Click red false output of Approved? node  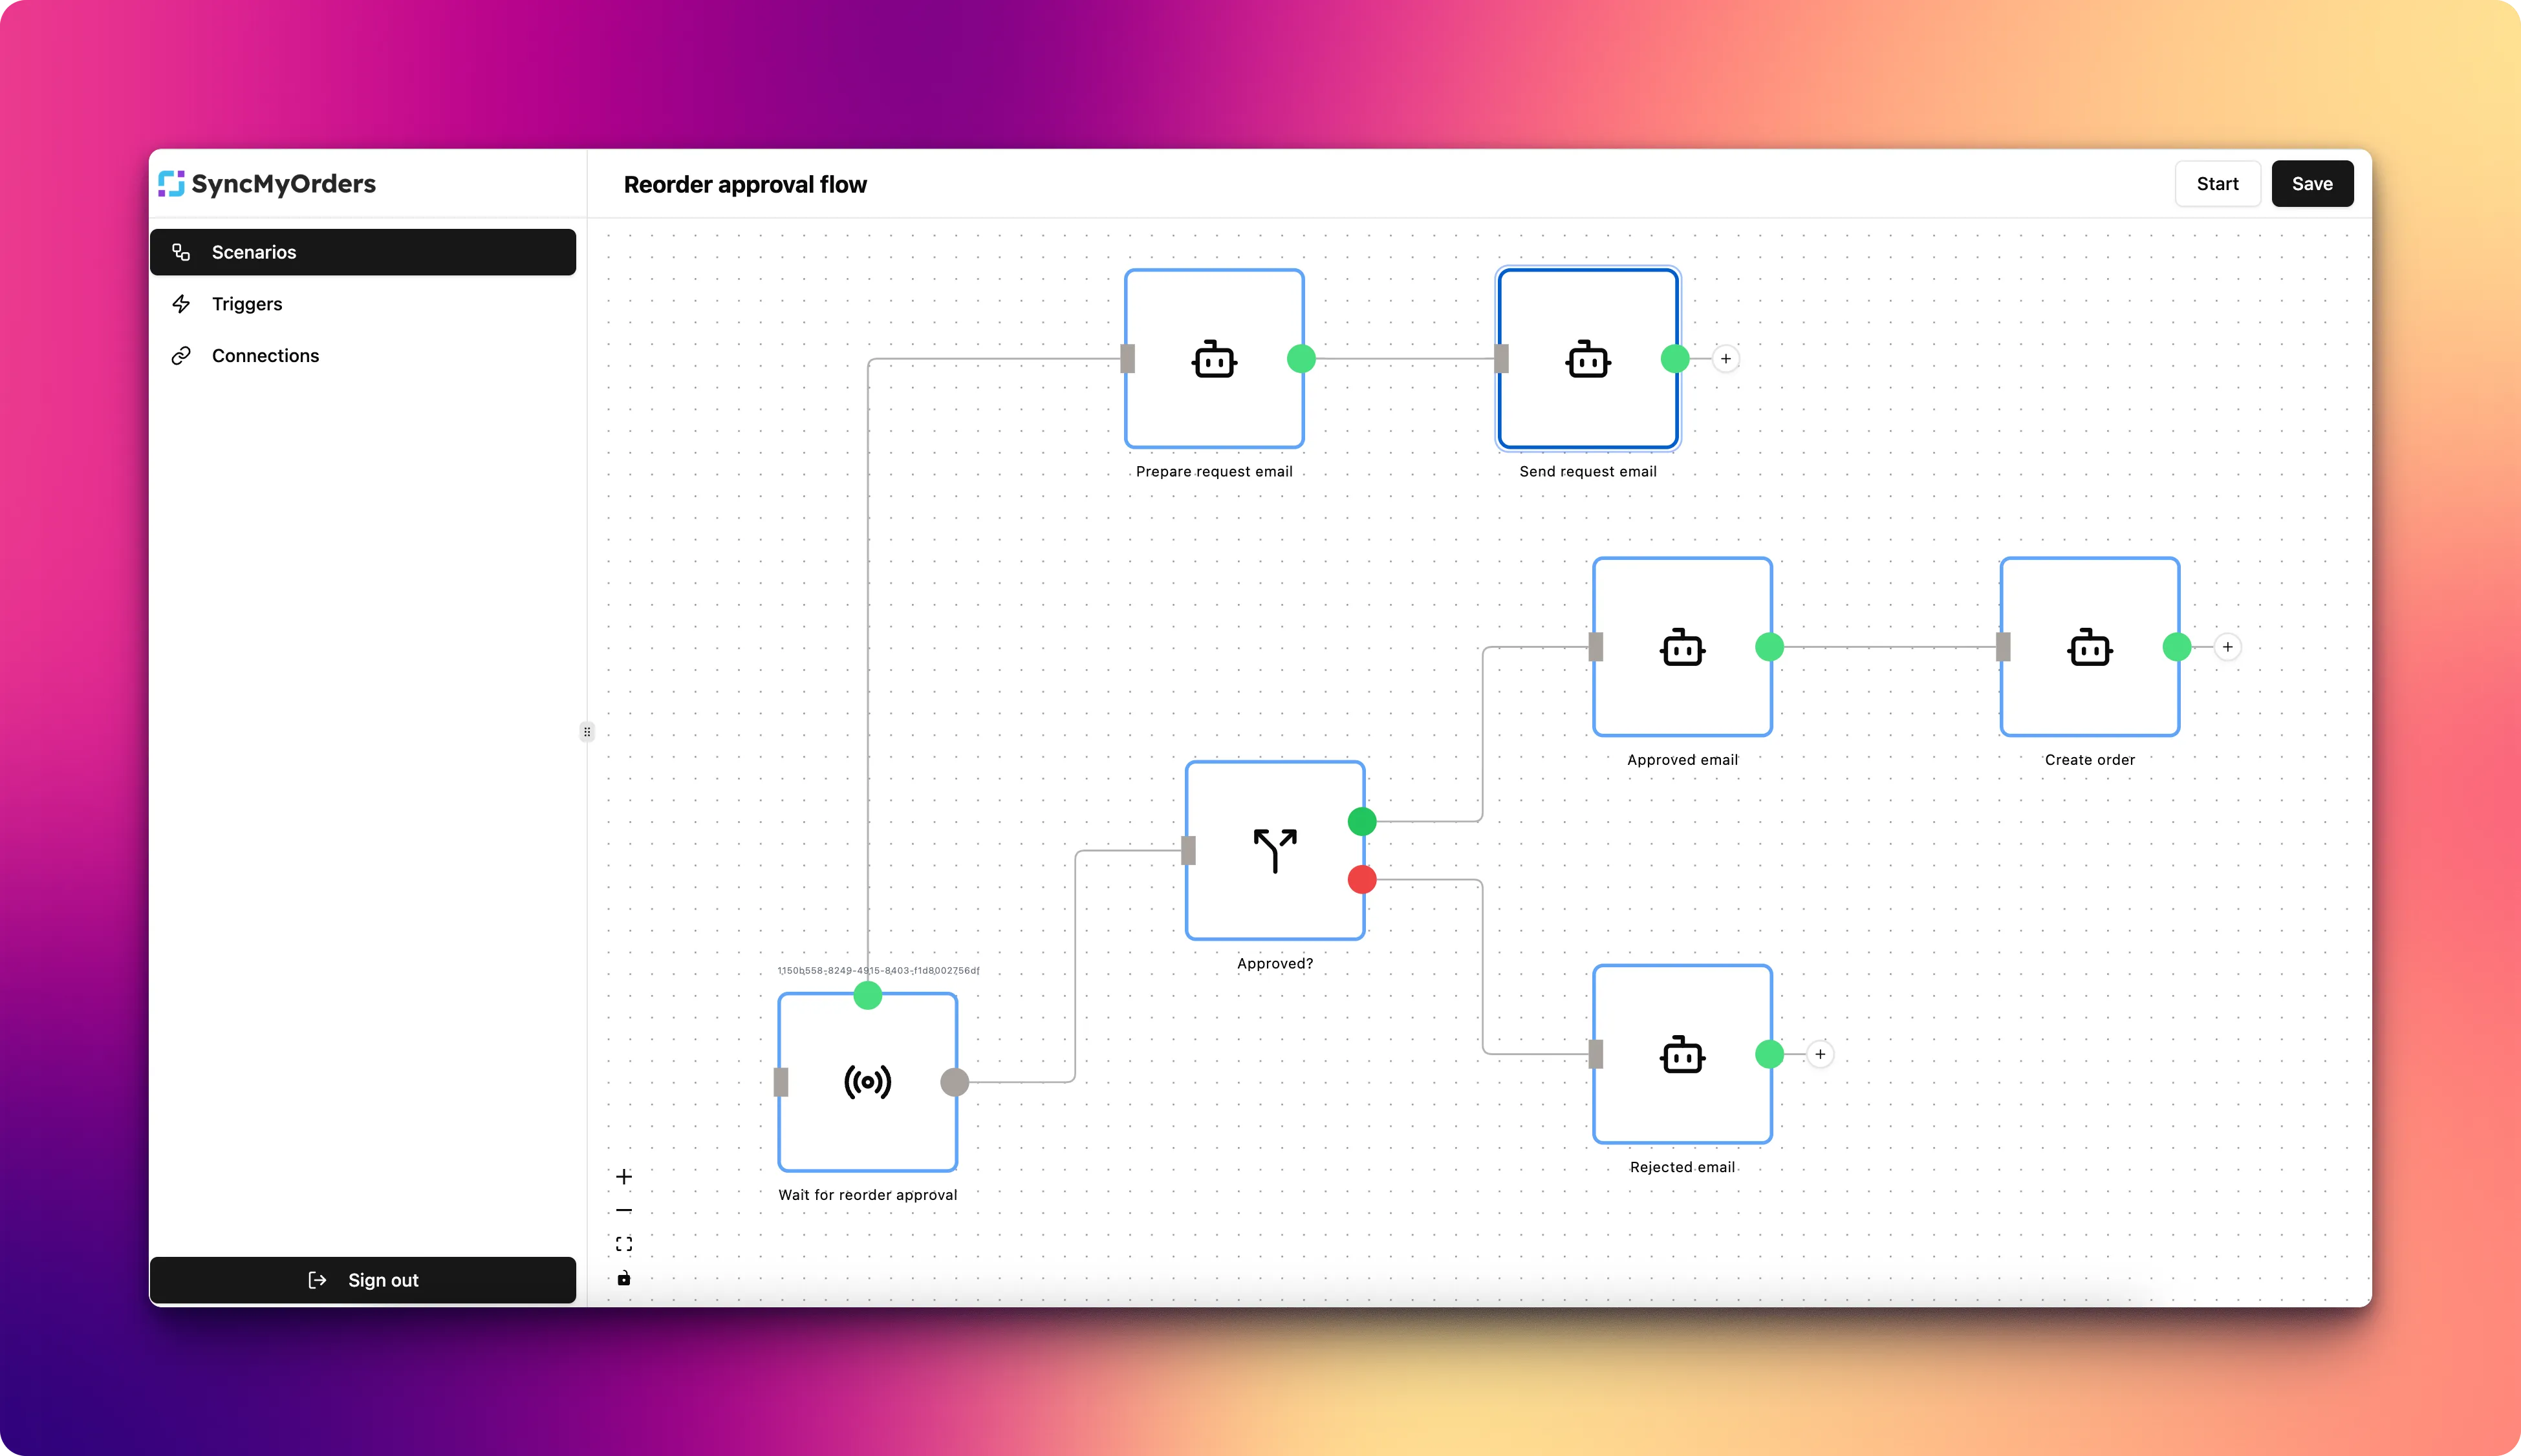click(x=1362, y=880)
